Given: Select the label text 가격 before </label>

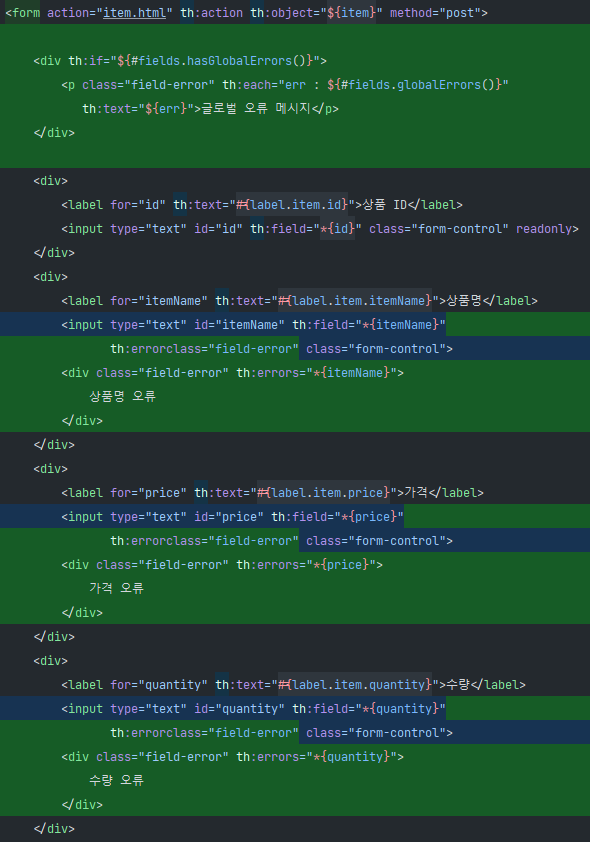Looking at the screenshot, I should click(x=416, y=492).
